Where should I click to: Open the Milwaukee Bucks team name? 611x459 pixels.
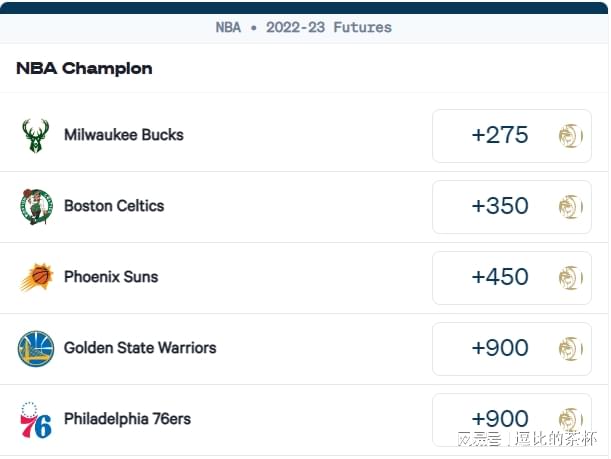click(x=124, y=135)
